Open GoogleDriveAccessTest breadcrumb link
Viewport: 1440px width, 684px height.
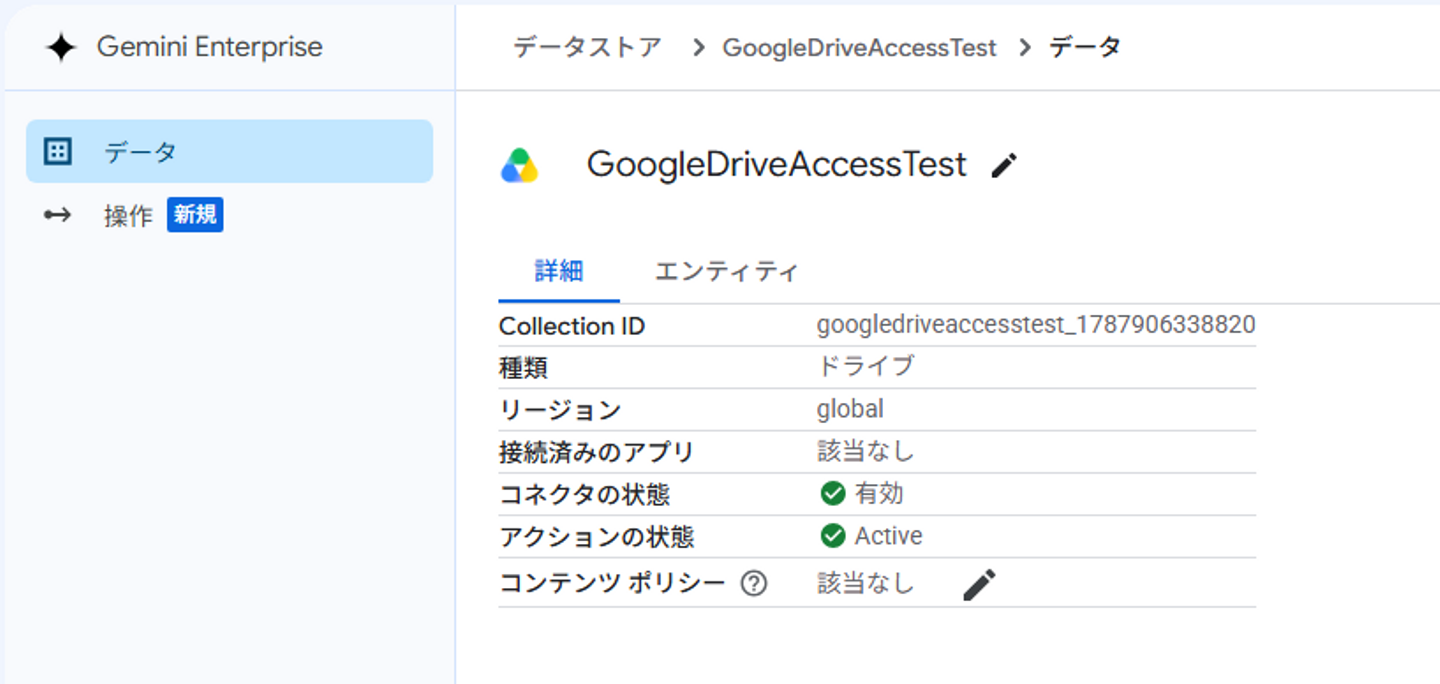coord(859,47)
